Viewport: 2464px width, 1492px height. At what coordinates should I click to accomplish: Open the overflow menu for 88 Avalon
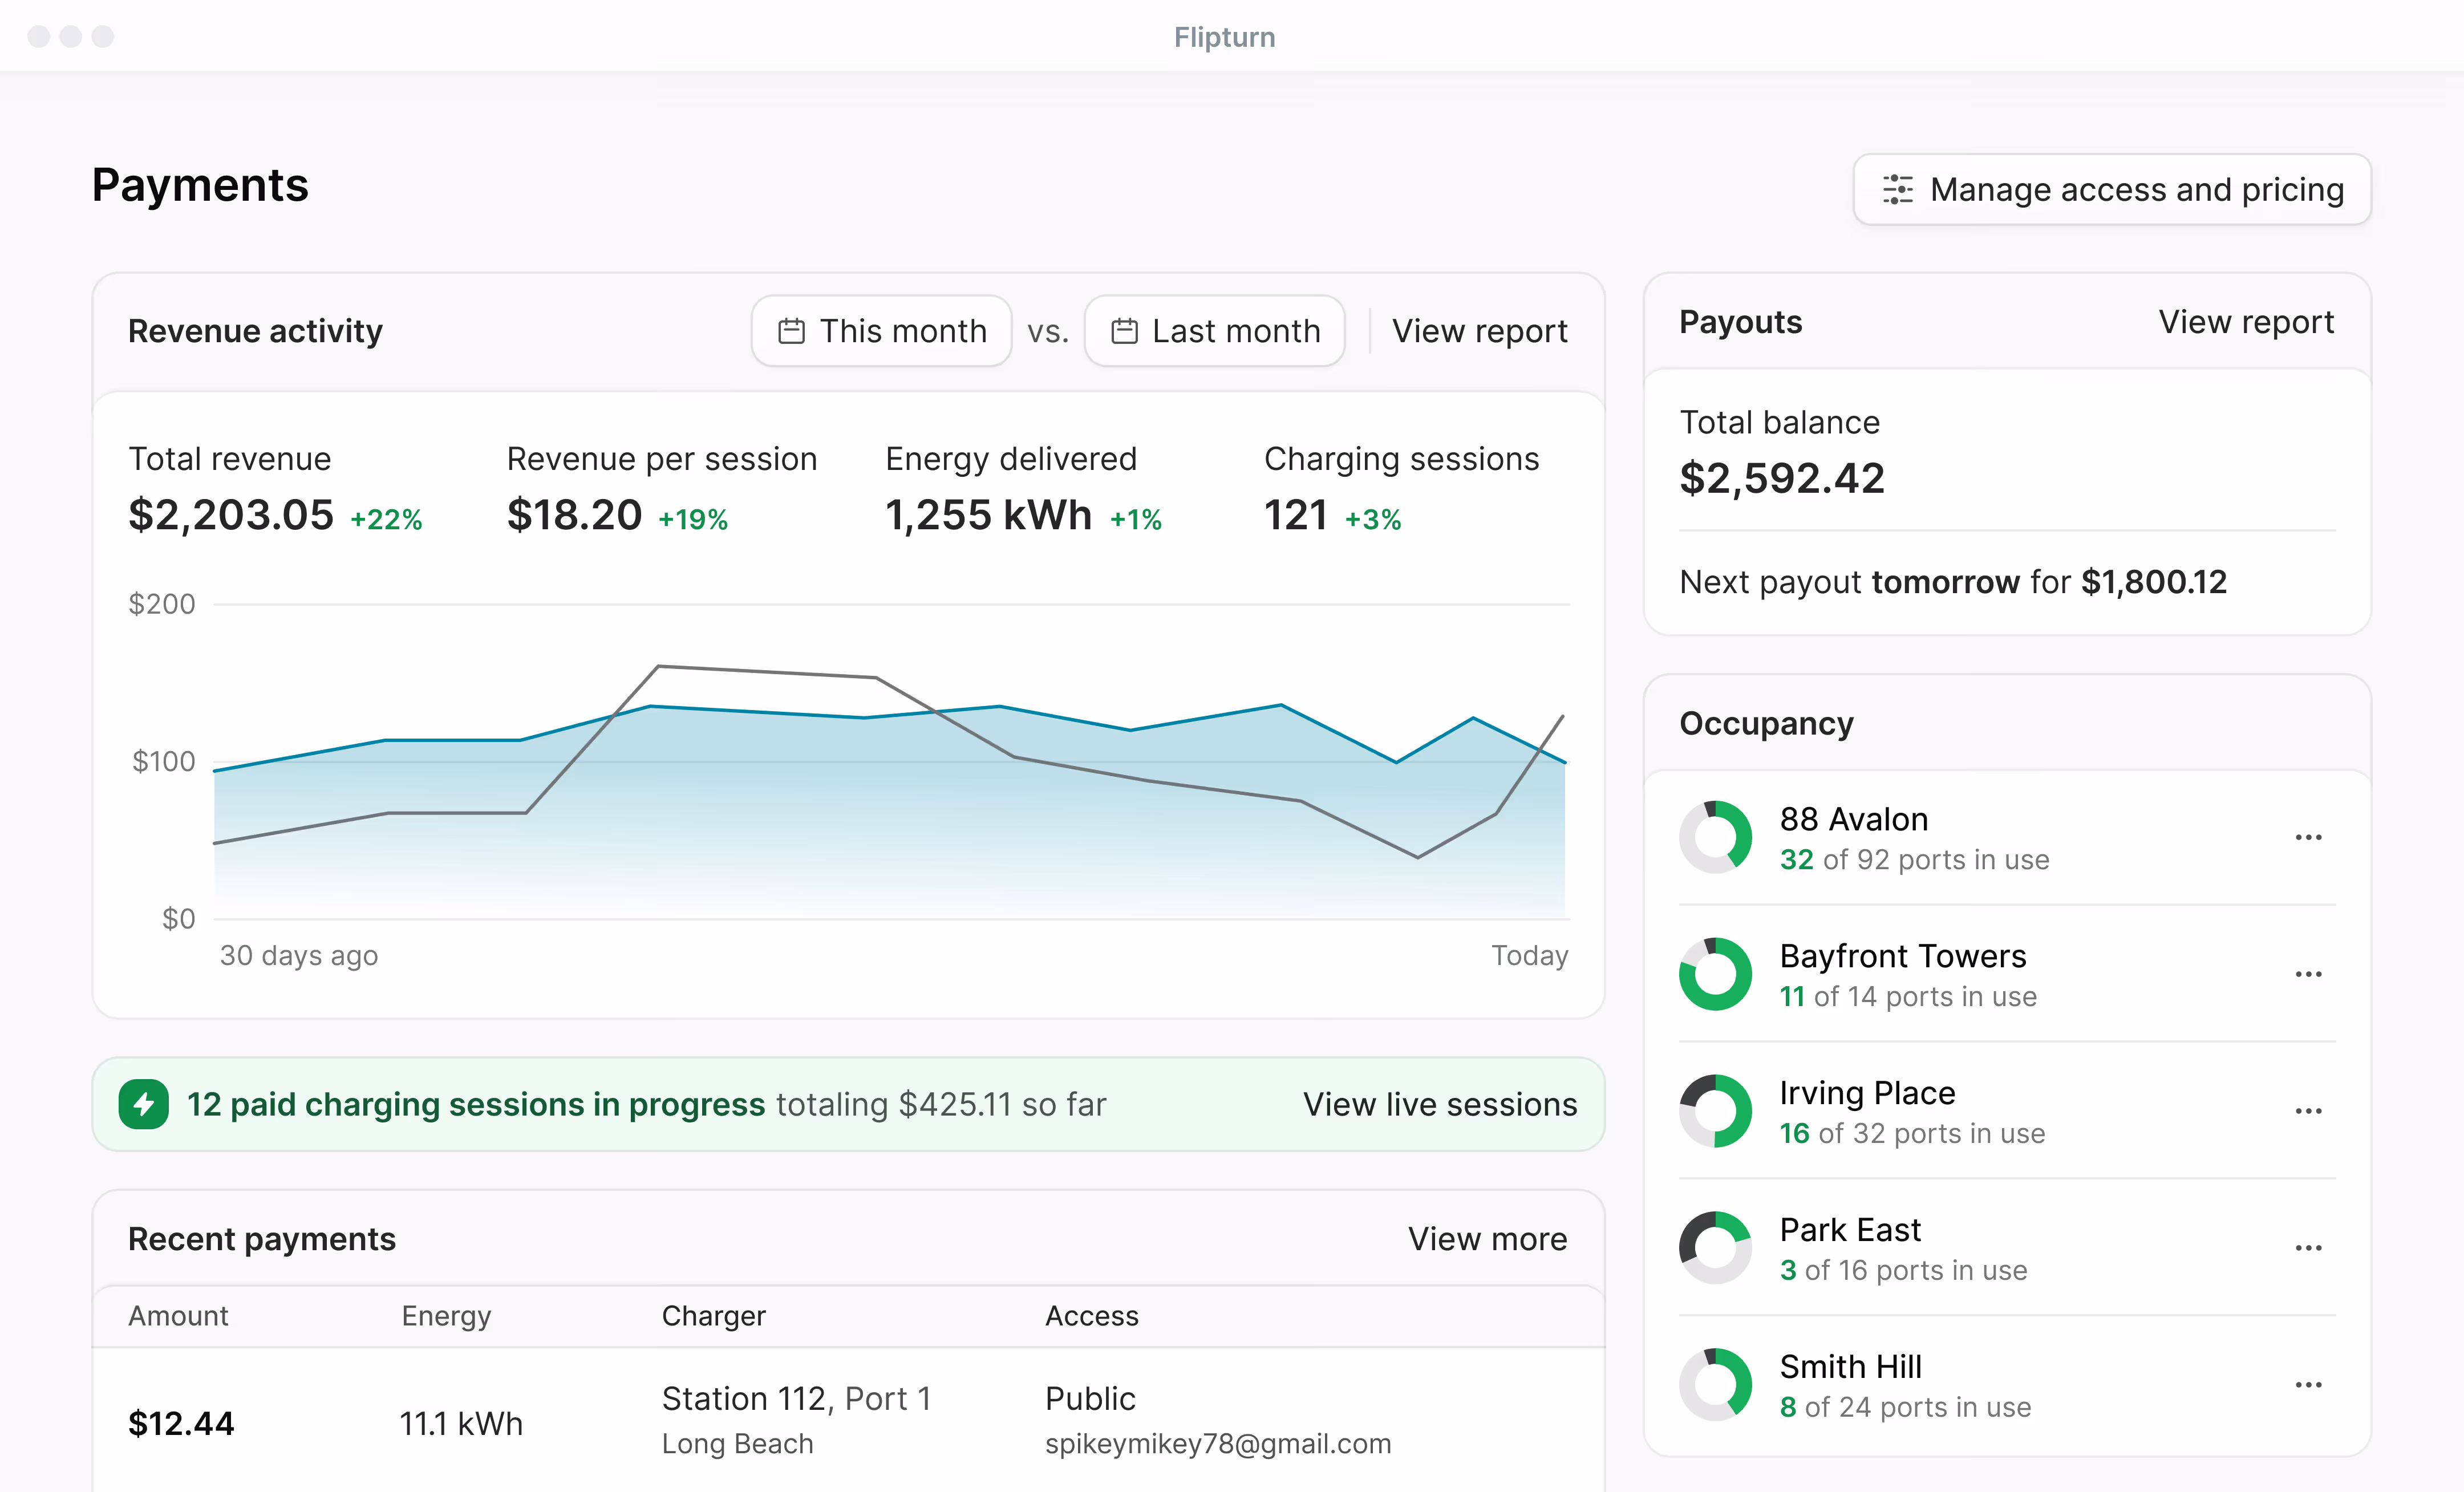tap(2309, 837)
